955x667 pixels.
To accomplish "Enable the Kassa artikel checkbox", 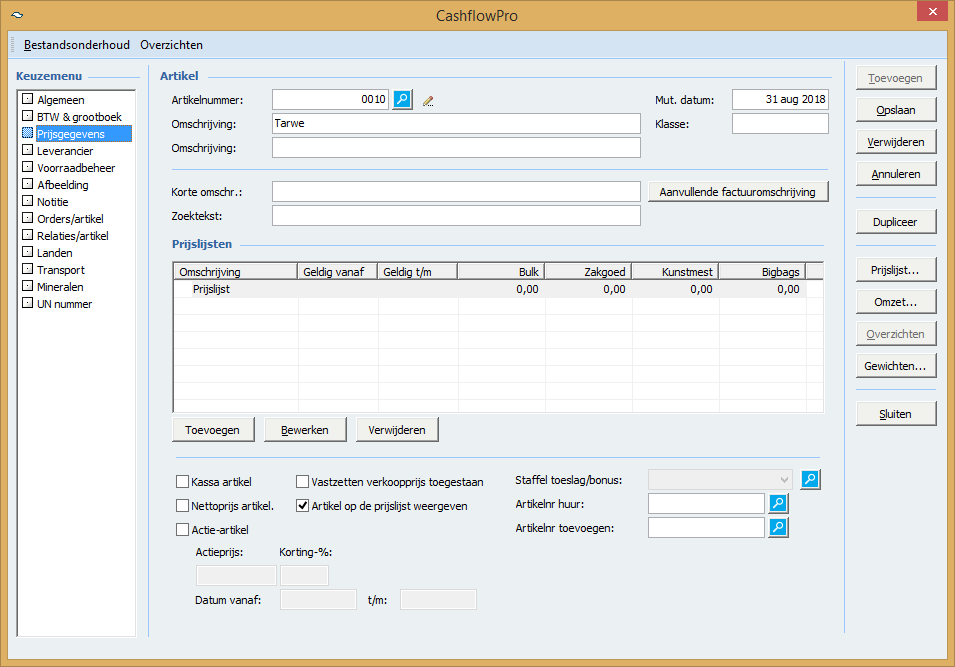I will [182, 482].
